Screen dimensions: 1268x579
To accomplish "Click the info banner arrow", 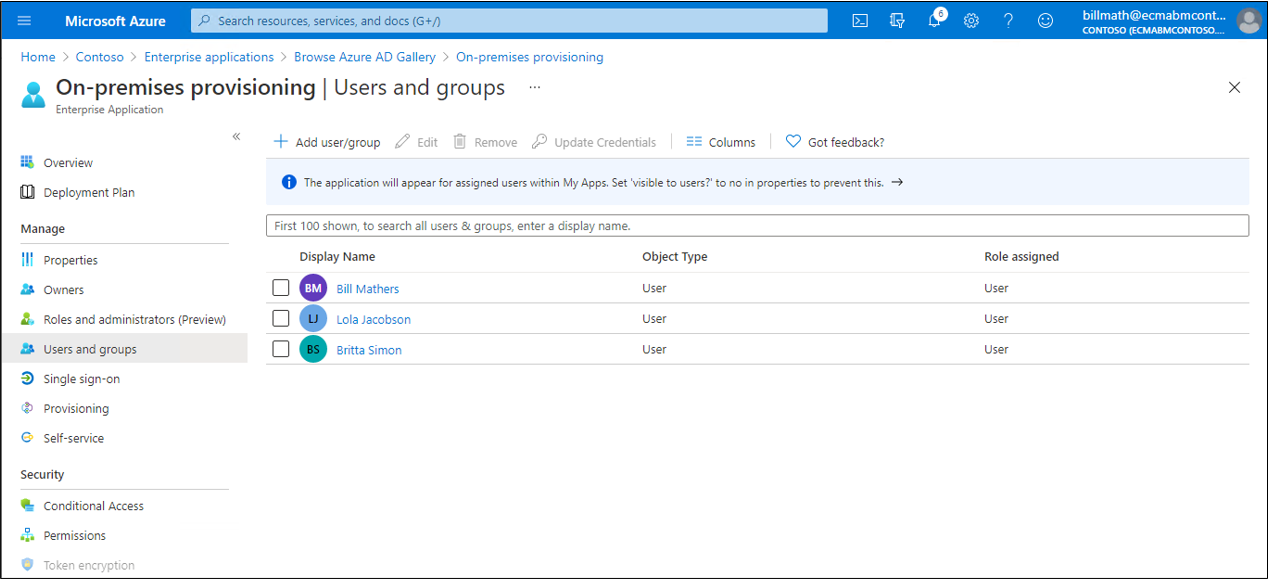I will pos(897,182).
